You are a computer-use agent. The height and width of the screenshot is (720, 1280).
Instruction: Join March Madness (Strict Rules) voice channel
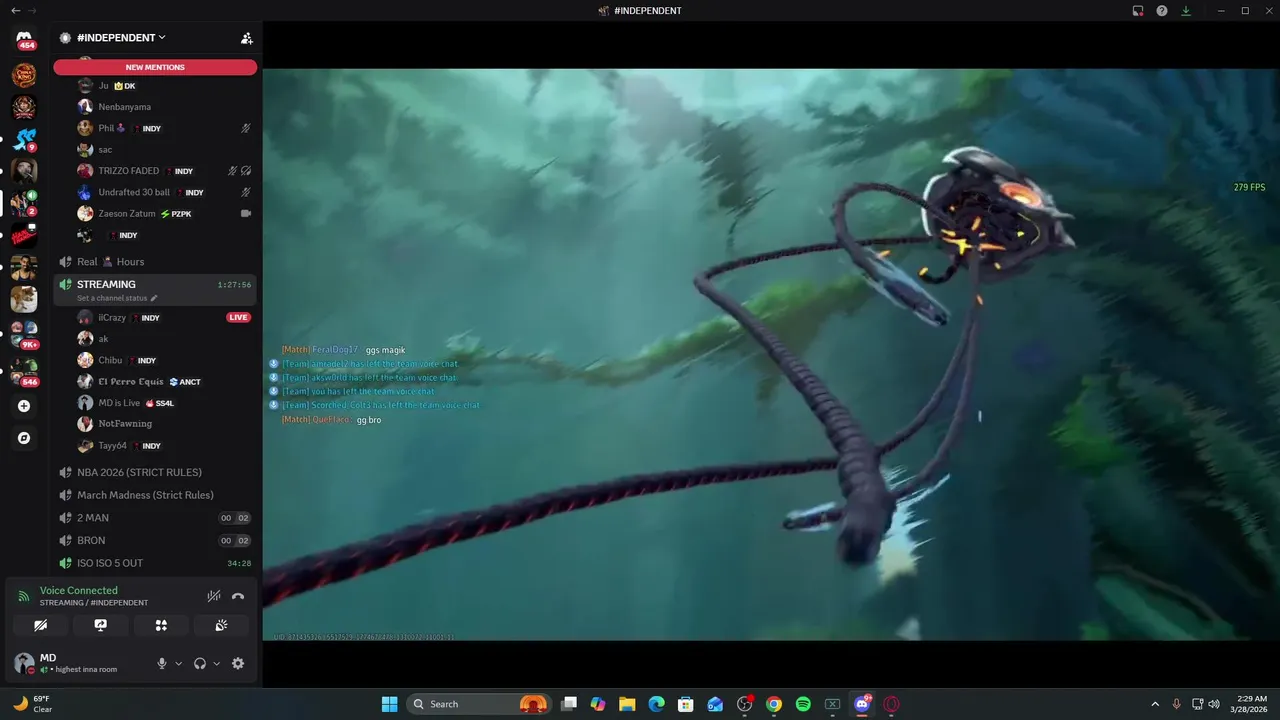pos(155,495)
